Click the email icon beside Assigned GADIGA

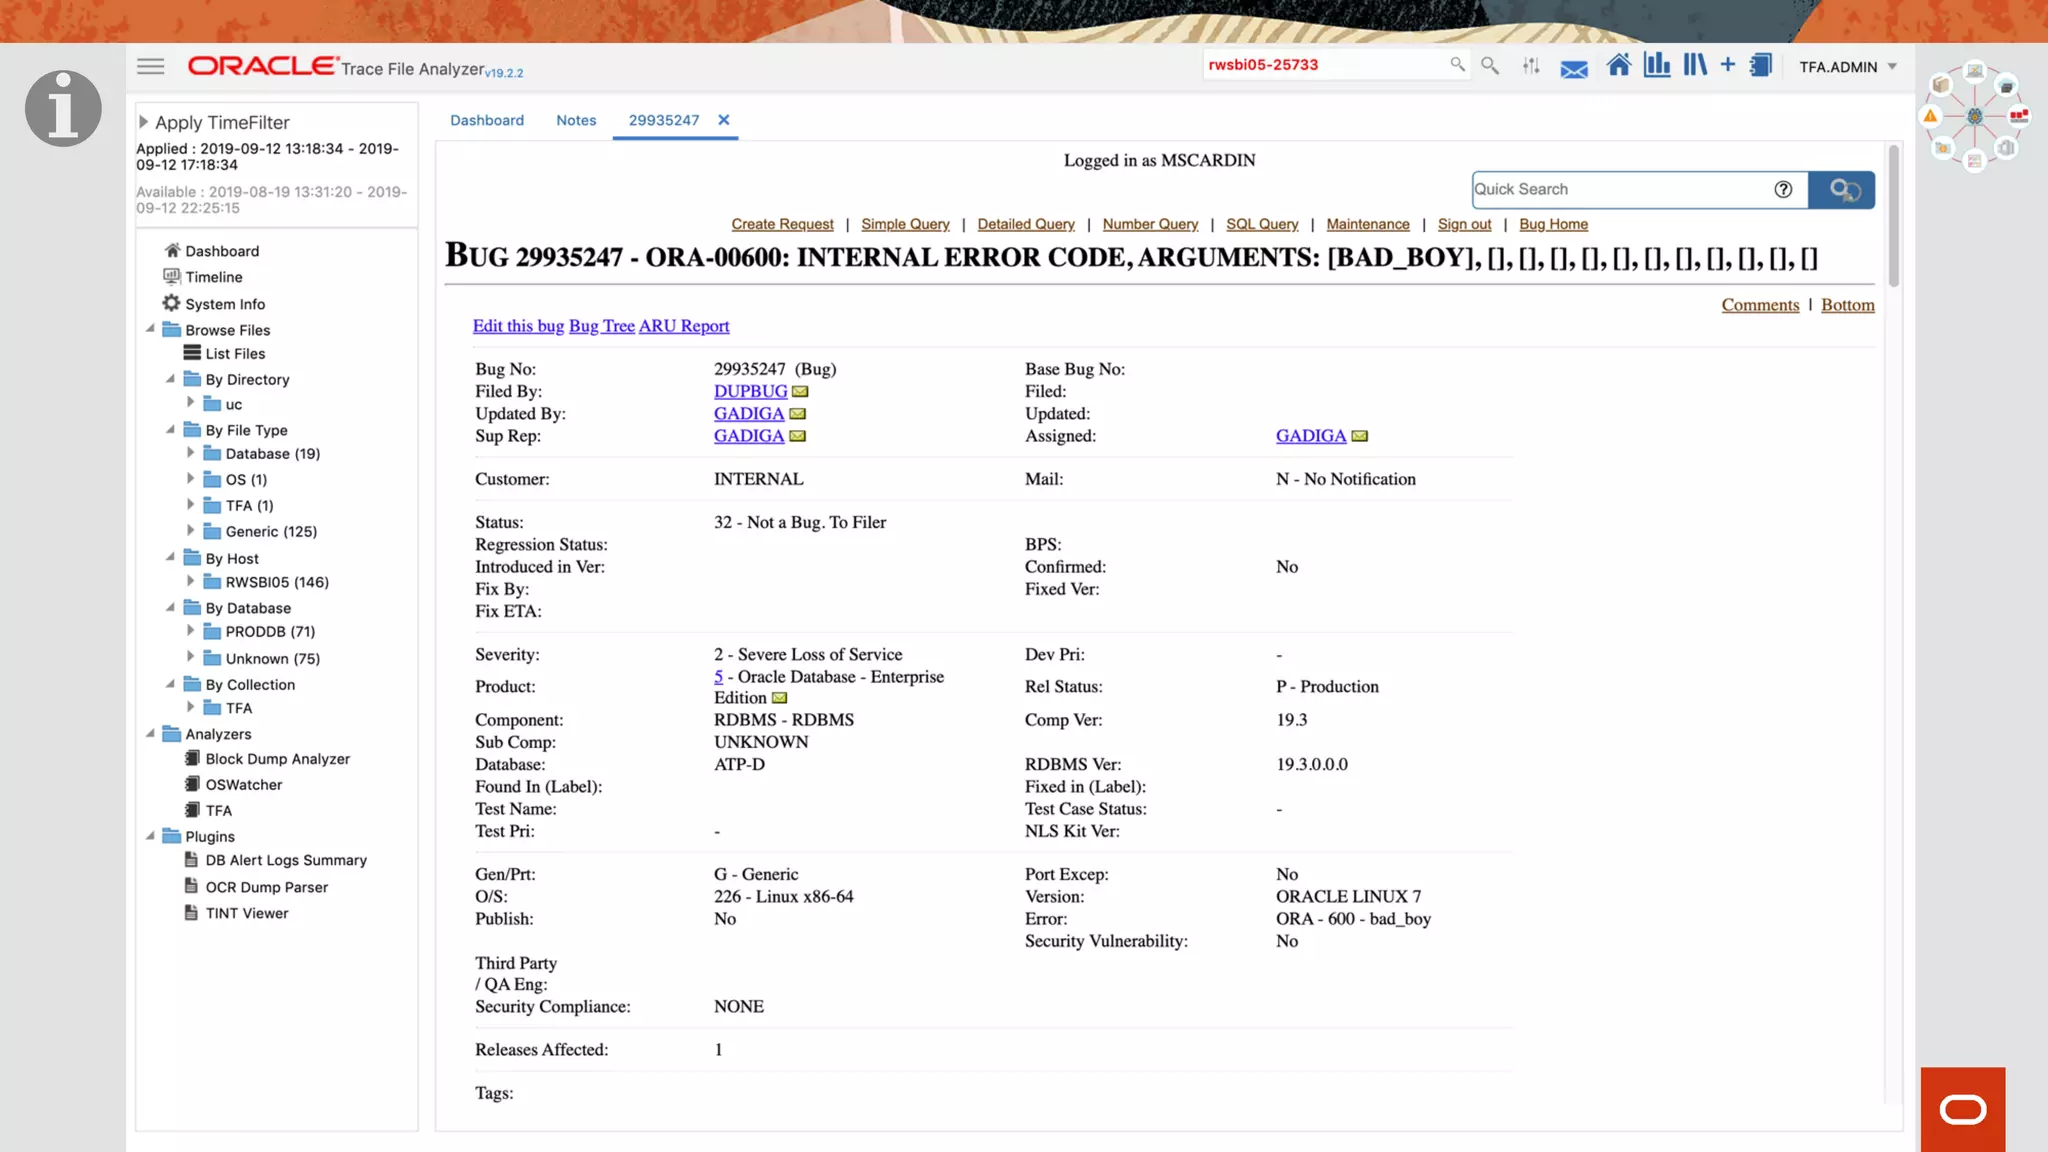[x=1359, y=436]
